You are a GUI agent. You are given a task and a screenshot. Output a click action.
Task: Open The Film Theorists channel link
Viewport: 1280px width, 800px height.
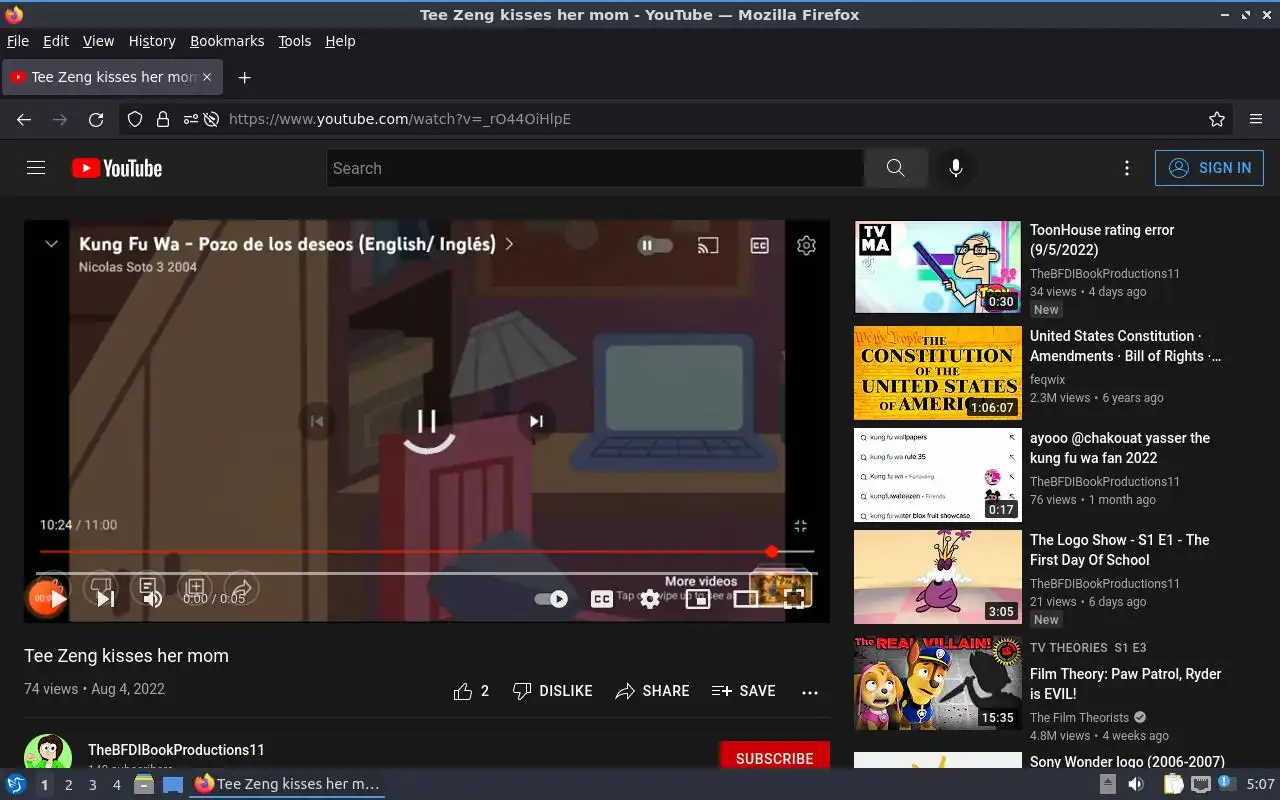1079,718
